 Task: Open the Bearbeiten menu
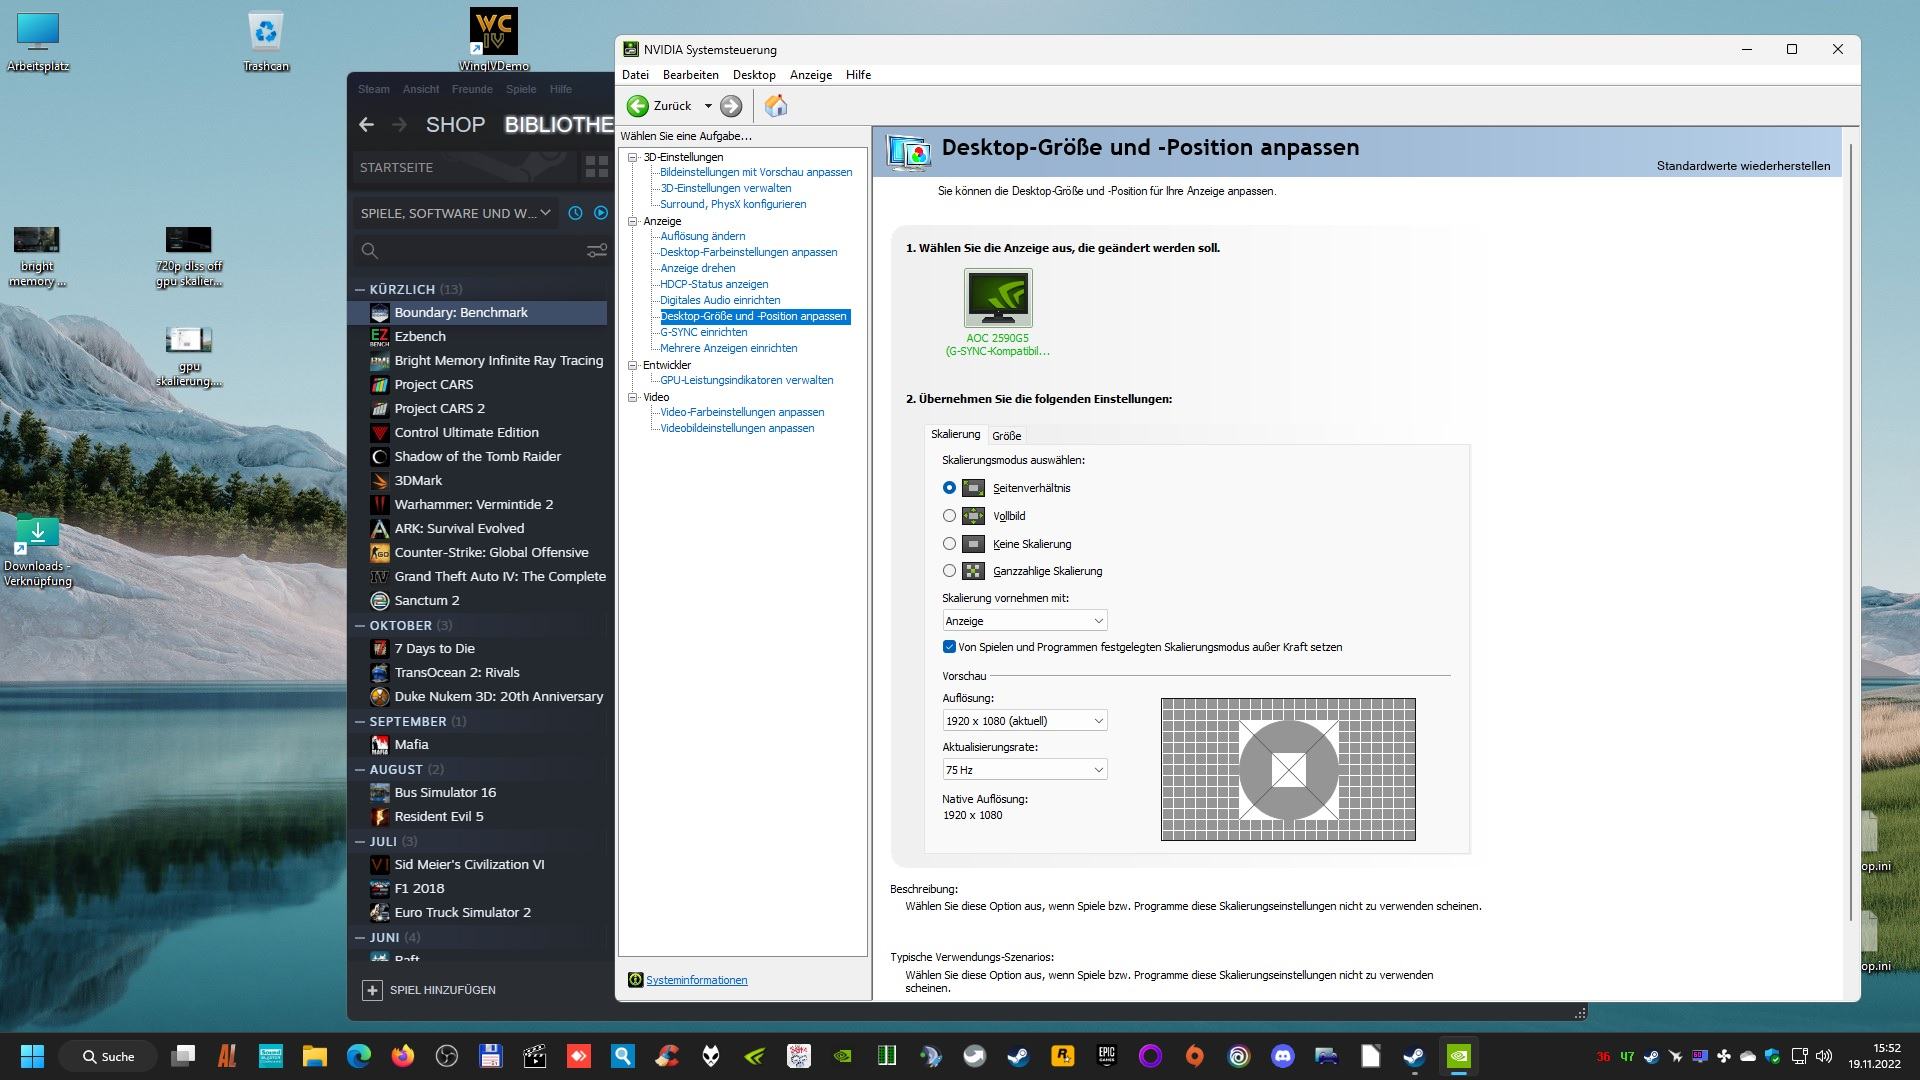pos(690,75)
